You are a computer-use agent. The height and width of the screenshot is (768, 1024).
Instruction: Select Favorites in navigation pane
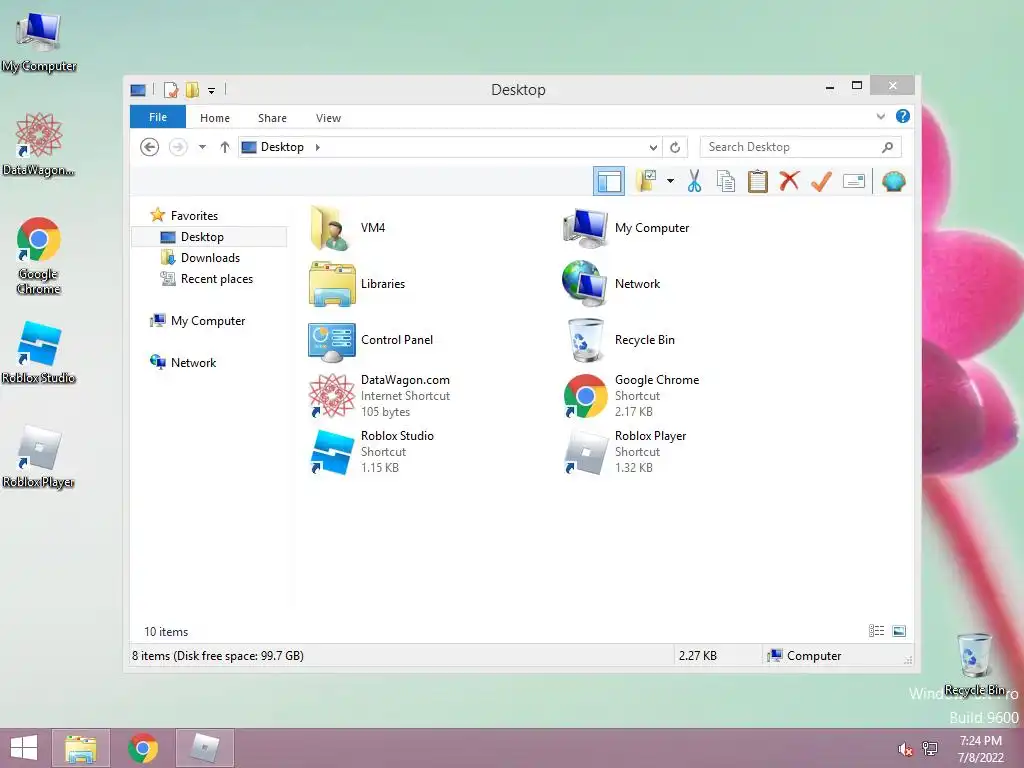(184, 215)
